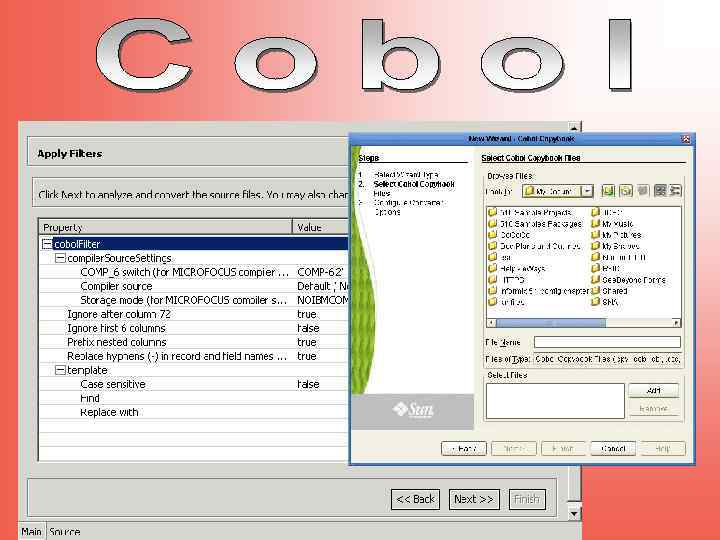Click the NOIBMCOMP storage mode value

tap(323, 300)
